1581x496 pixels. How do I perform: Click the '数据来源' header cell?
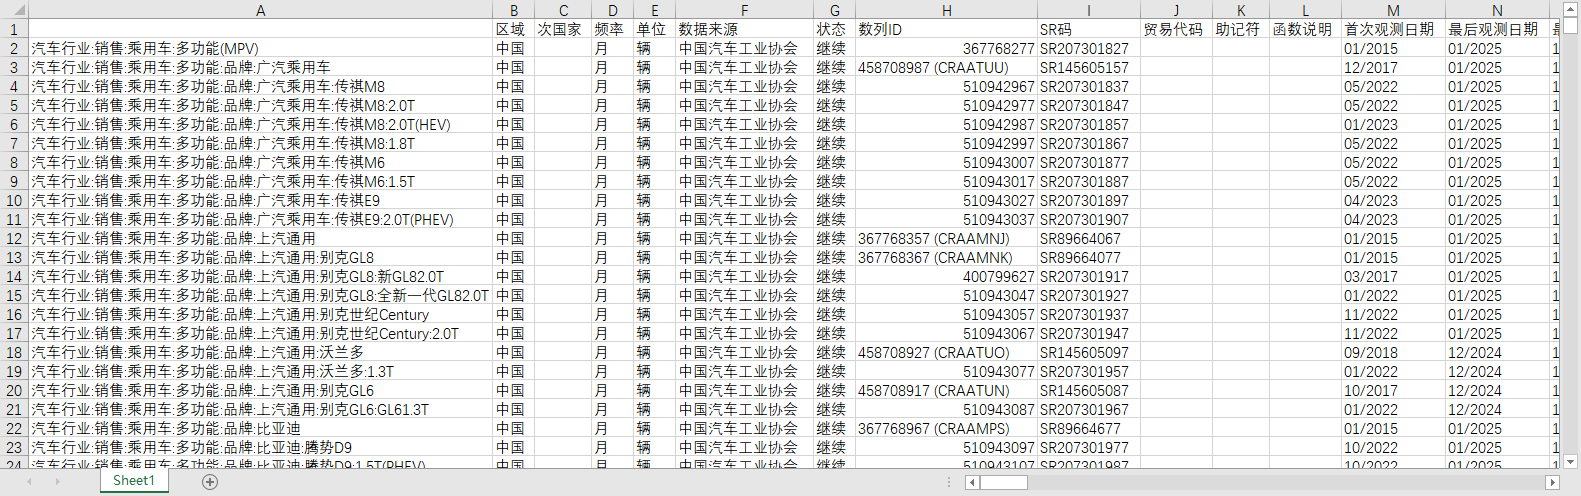(x=744, y=29)
